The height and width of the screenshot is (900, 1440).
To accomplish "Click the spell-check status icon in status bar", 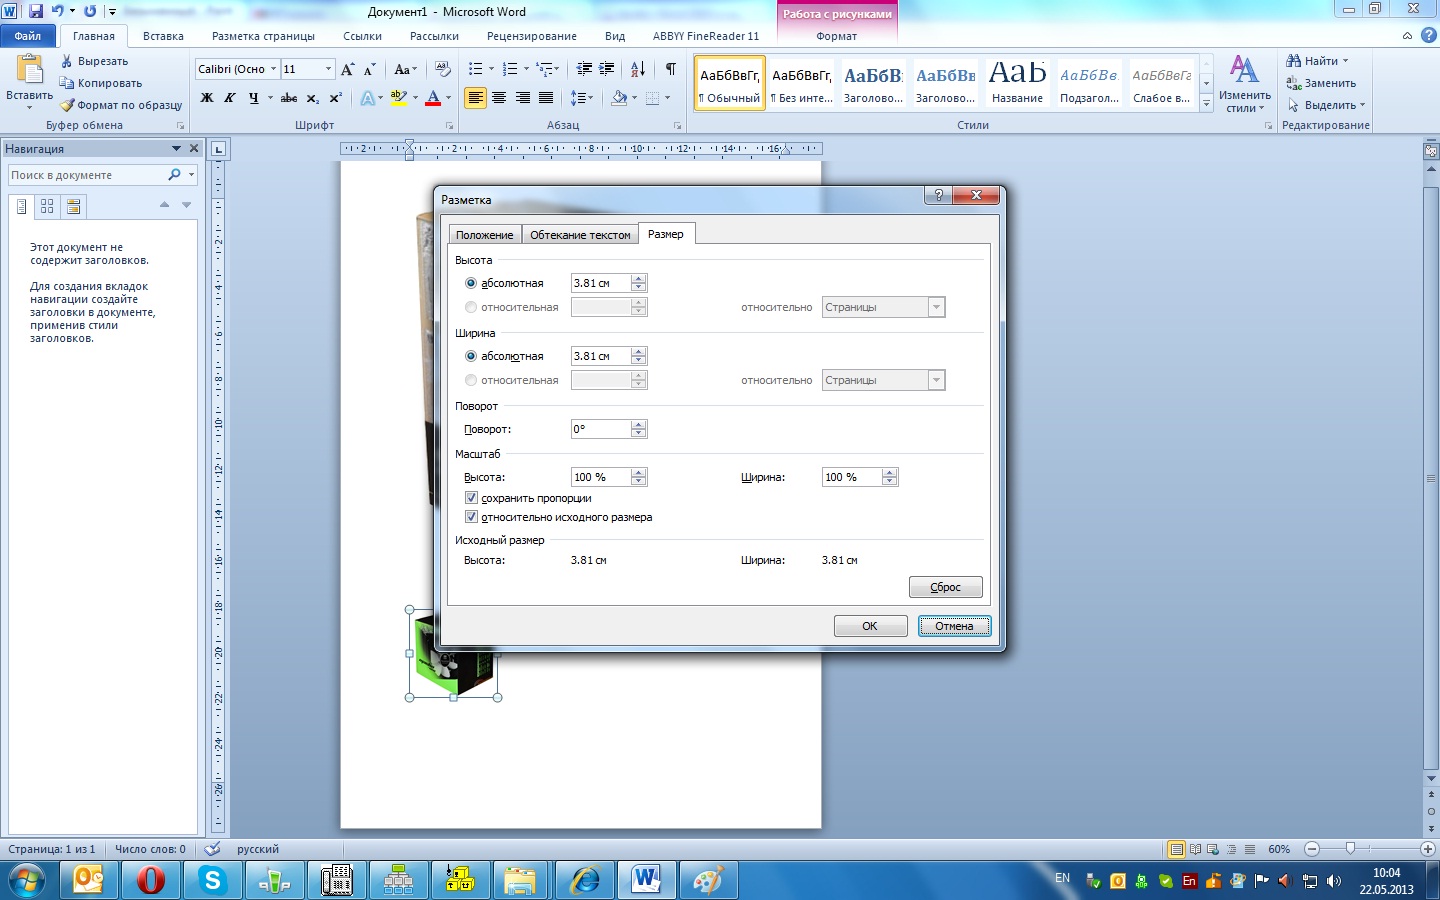I will [x=212, y=849].
